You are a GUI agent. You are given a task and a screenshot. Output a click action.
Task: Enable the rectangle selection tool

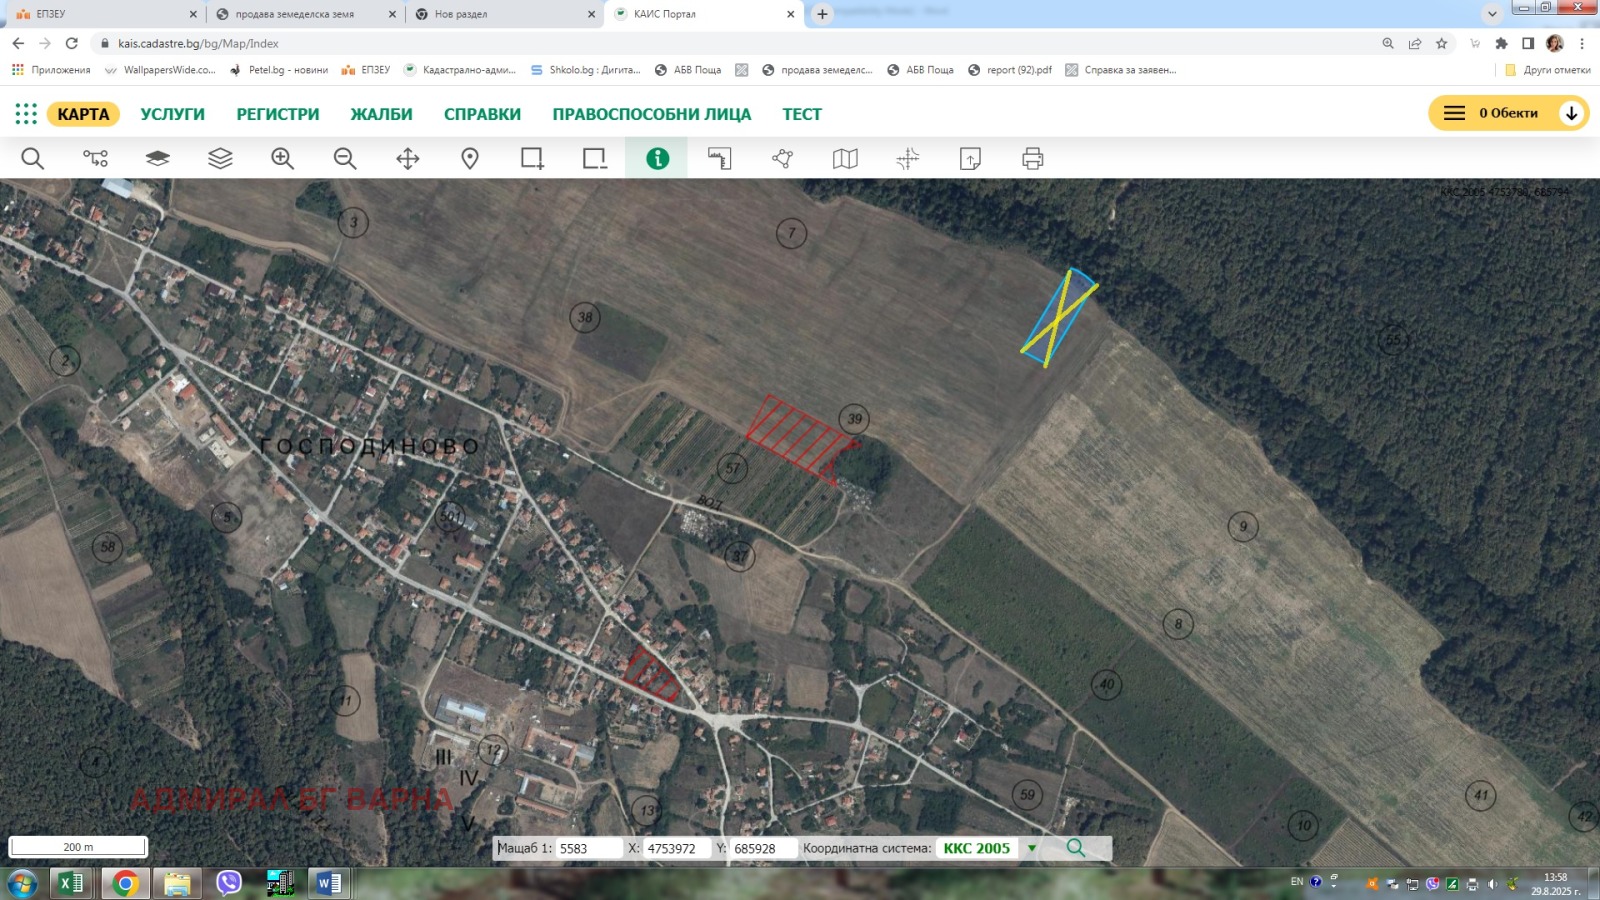[532, 157]
